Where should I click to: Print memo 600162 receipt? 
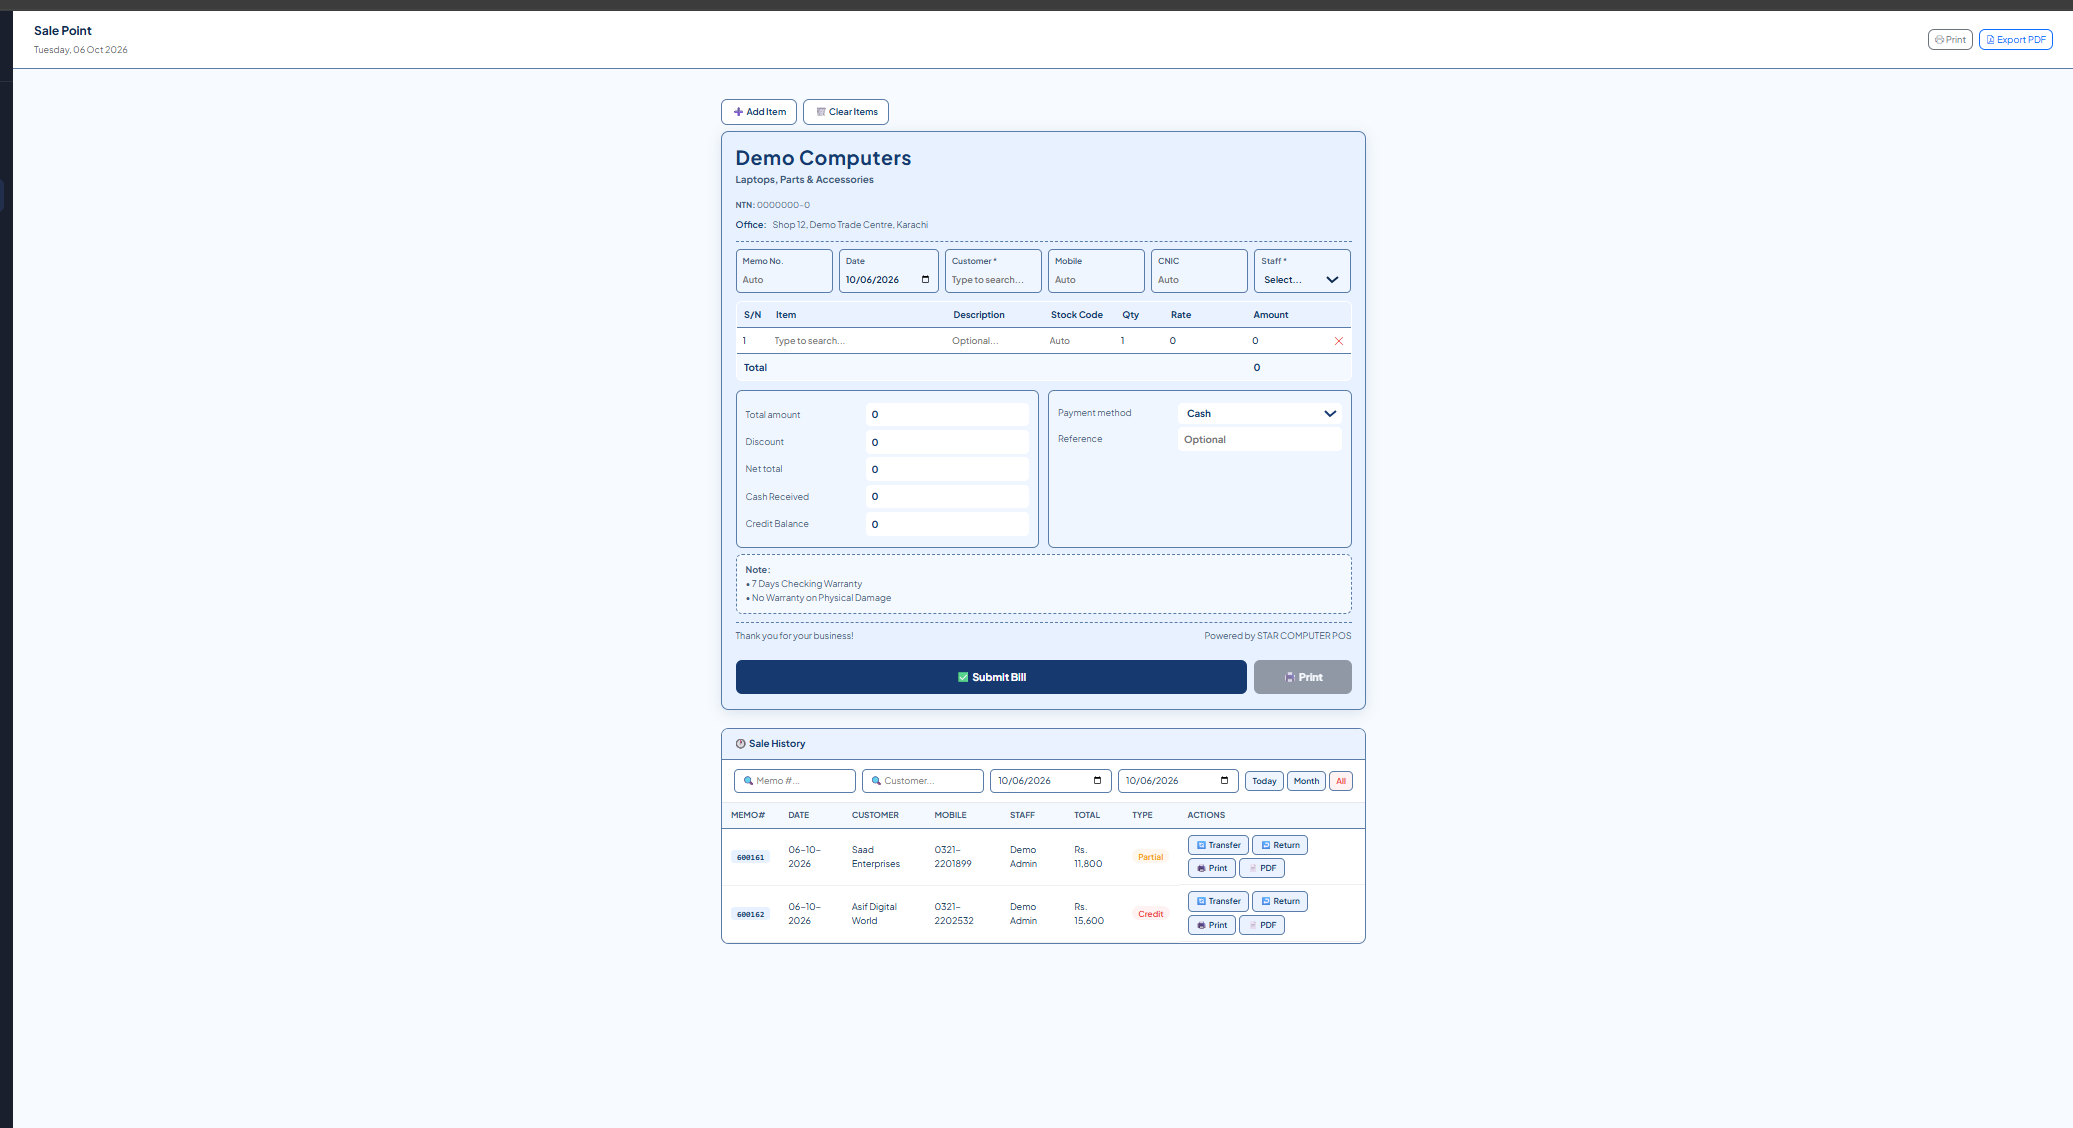point(1212,925)
